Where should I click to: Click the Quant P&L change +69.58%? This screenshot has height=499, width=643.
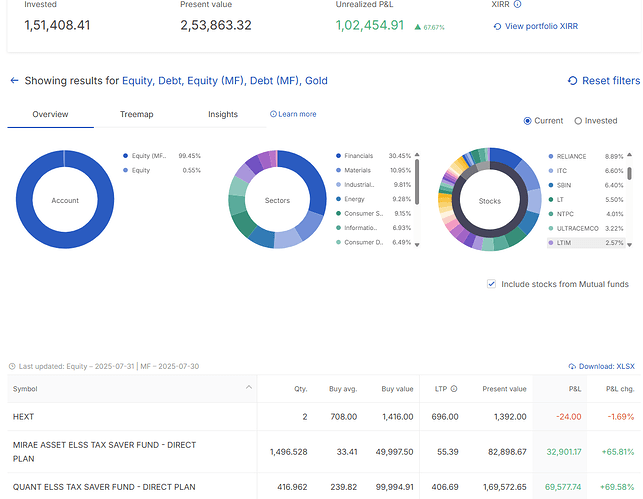[x=617, y=487]
